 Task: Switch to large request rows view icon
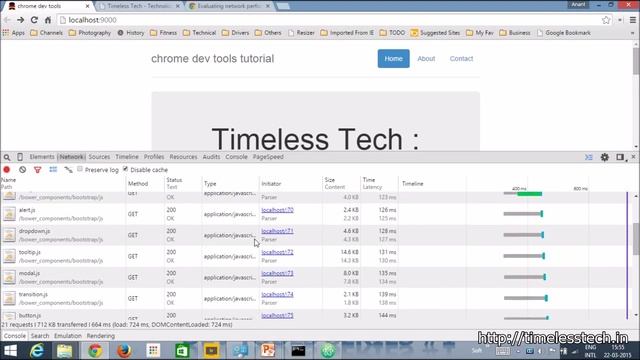(x=53, y=169)
